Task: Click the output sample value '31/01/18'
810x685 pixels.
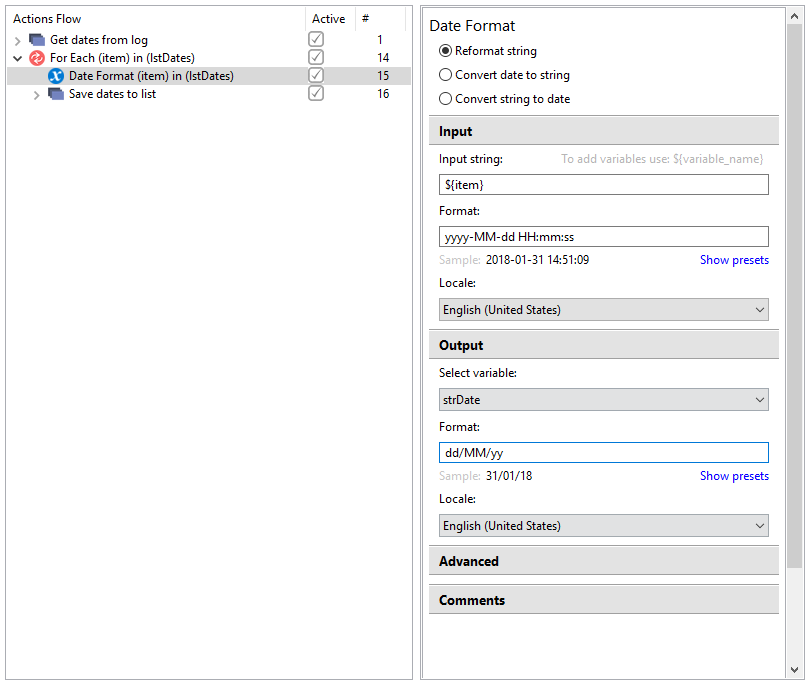Action: [509, 476]
